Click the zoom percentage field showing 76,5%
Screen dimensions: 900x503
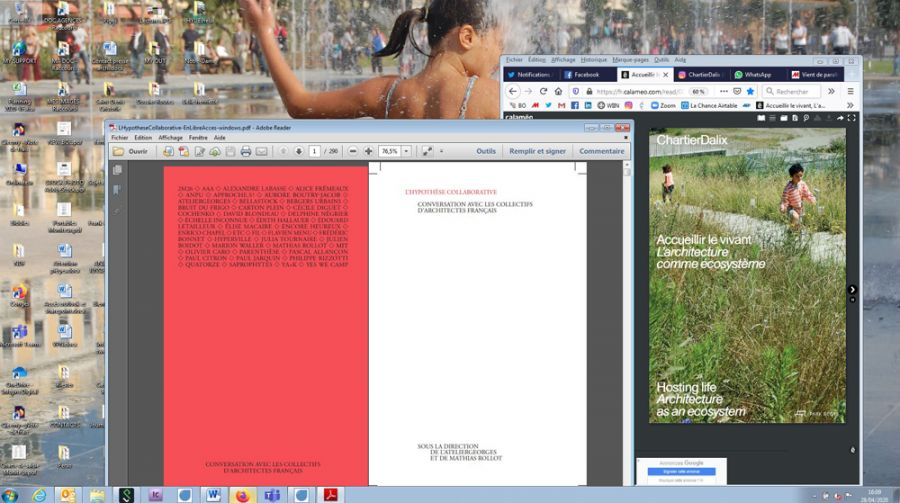coord(390,151)
